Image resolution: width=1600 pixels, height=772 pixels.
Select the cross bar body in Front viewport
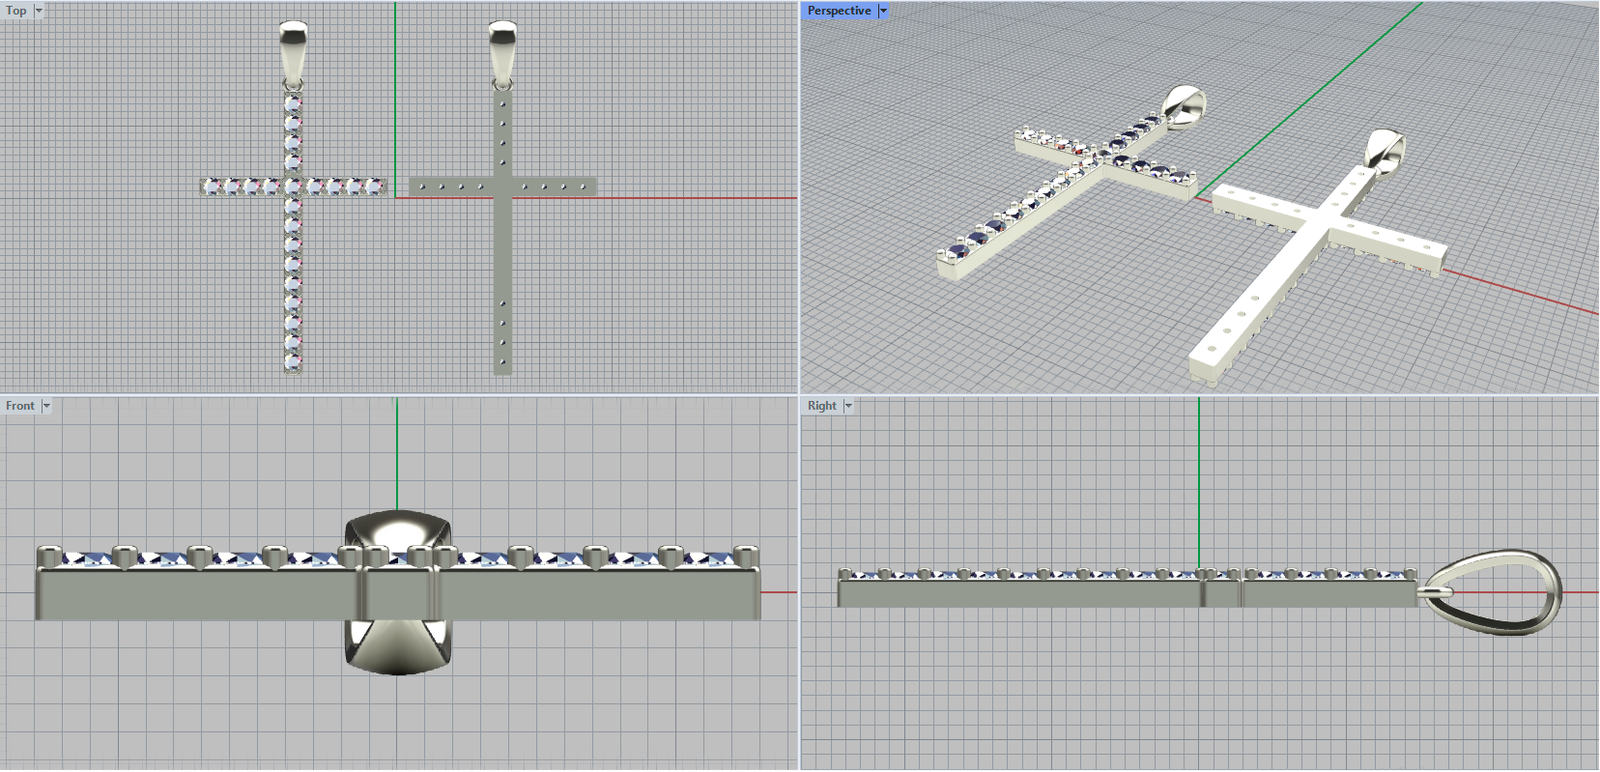[x=200, y=595]
